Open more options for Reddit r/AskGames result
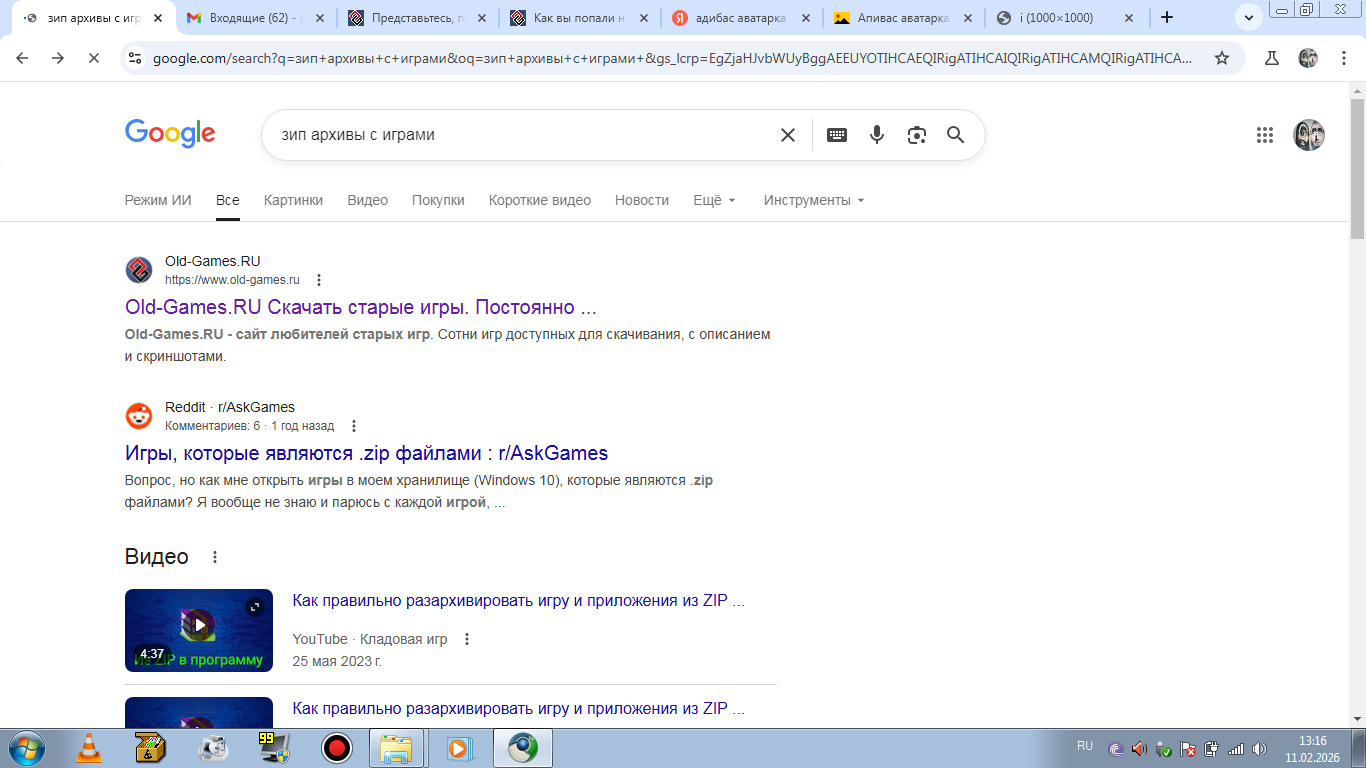The image size is (1366, 768). point(354,426)
